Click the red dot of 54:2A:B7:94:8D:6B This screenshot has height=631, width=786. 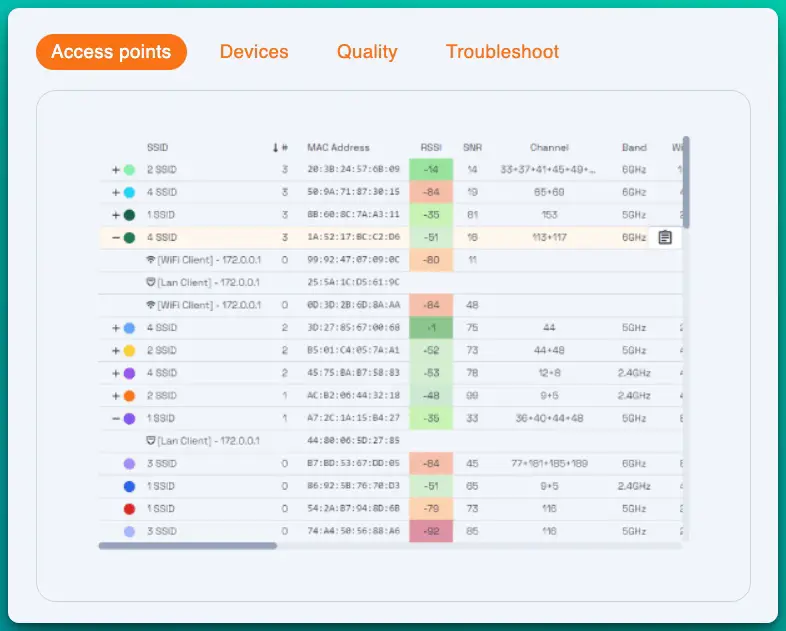(x=129, y=509)
